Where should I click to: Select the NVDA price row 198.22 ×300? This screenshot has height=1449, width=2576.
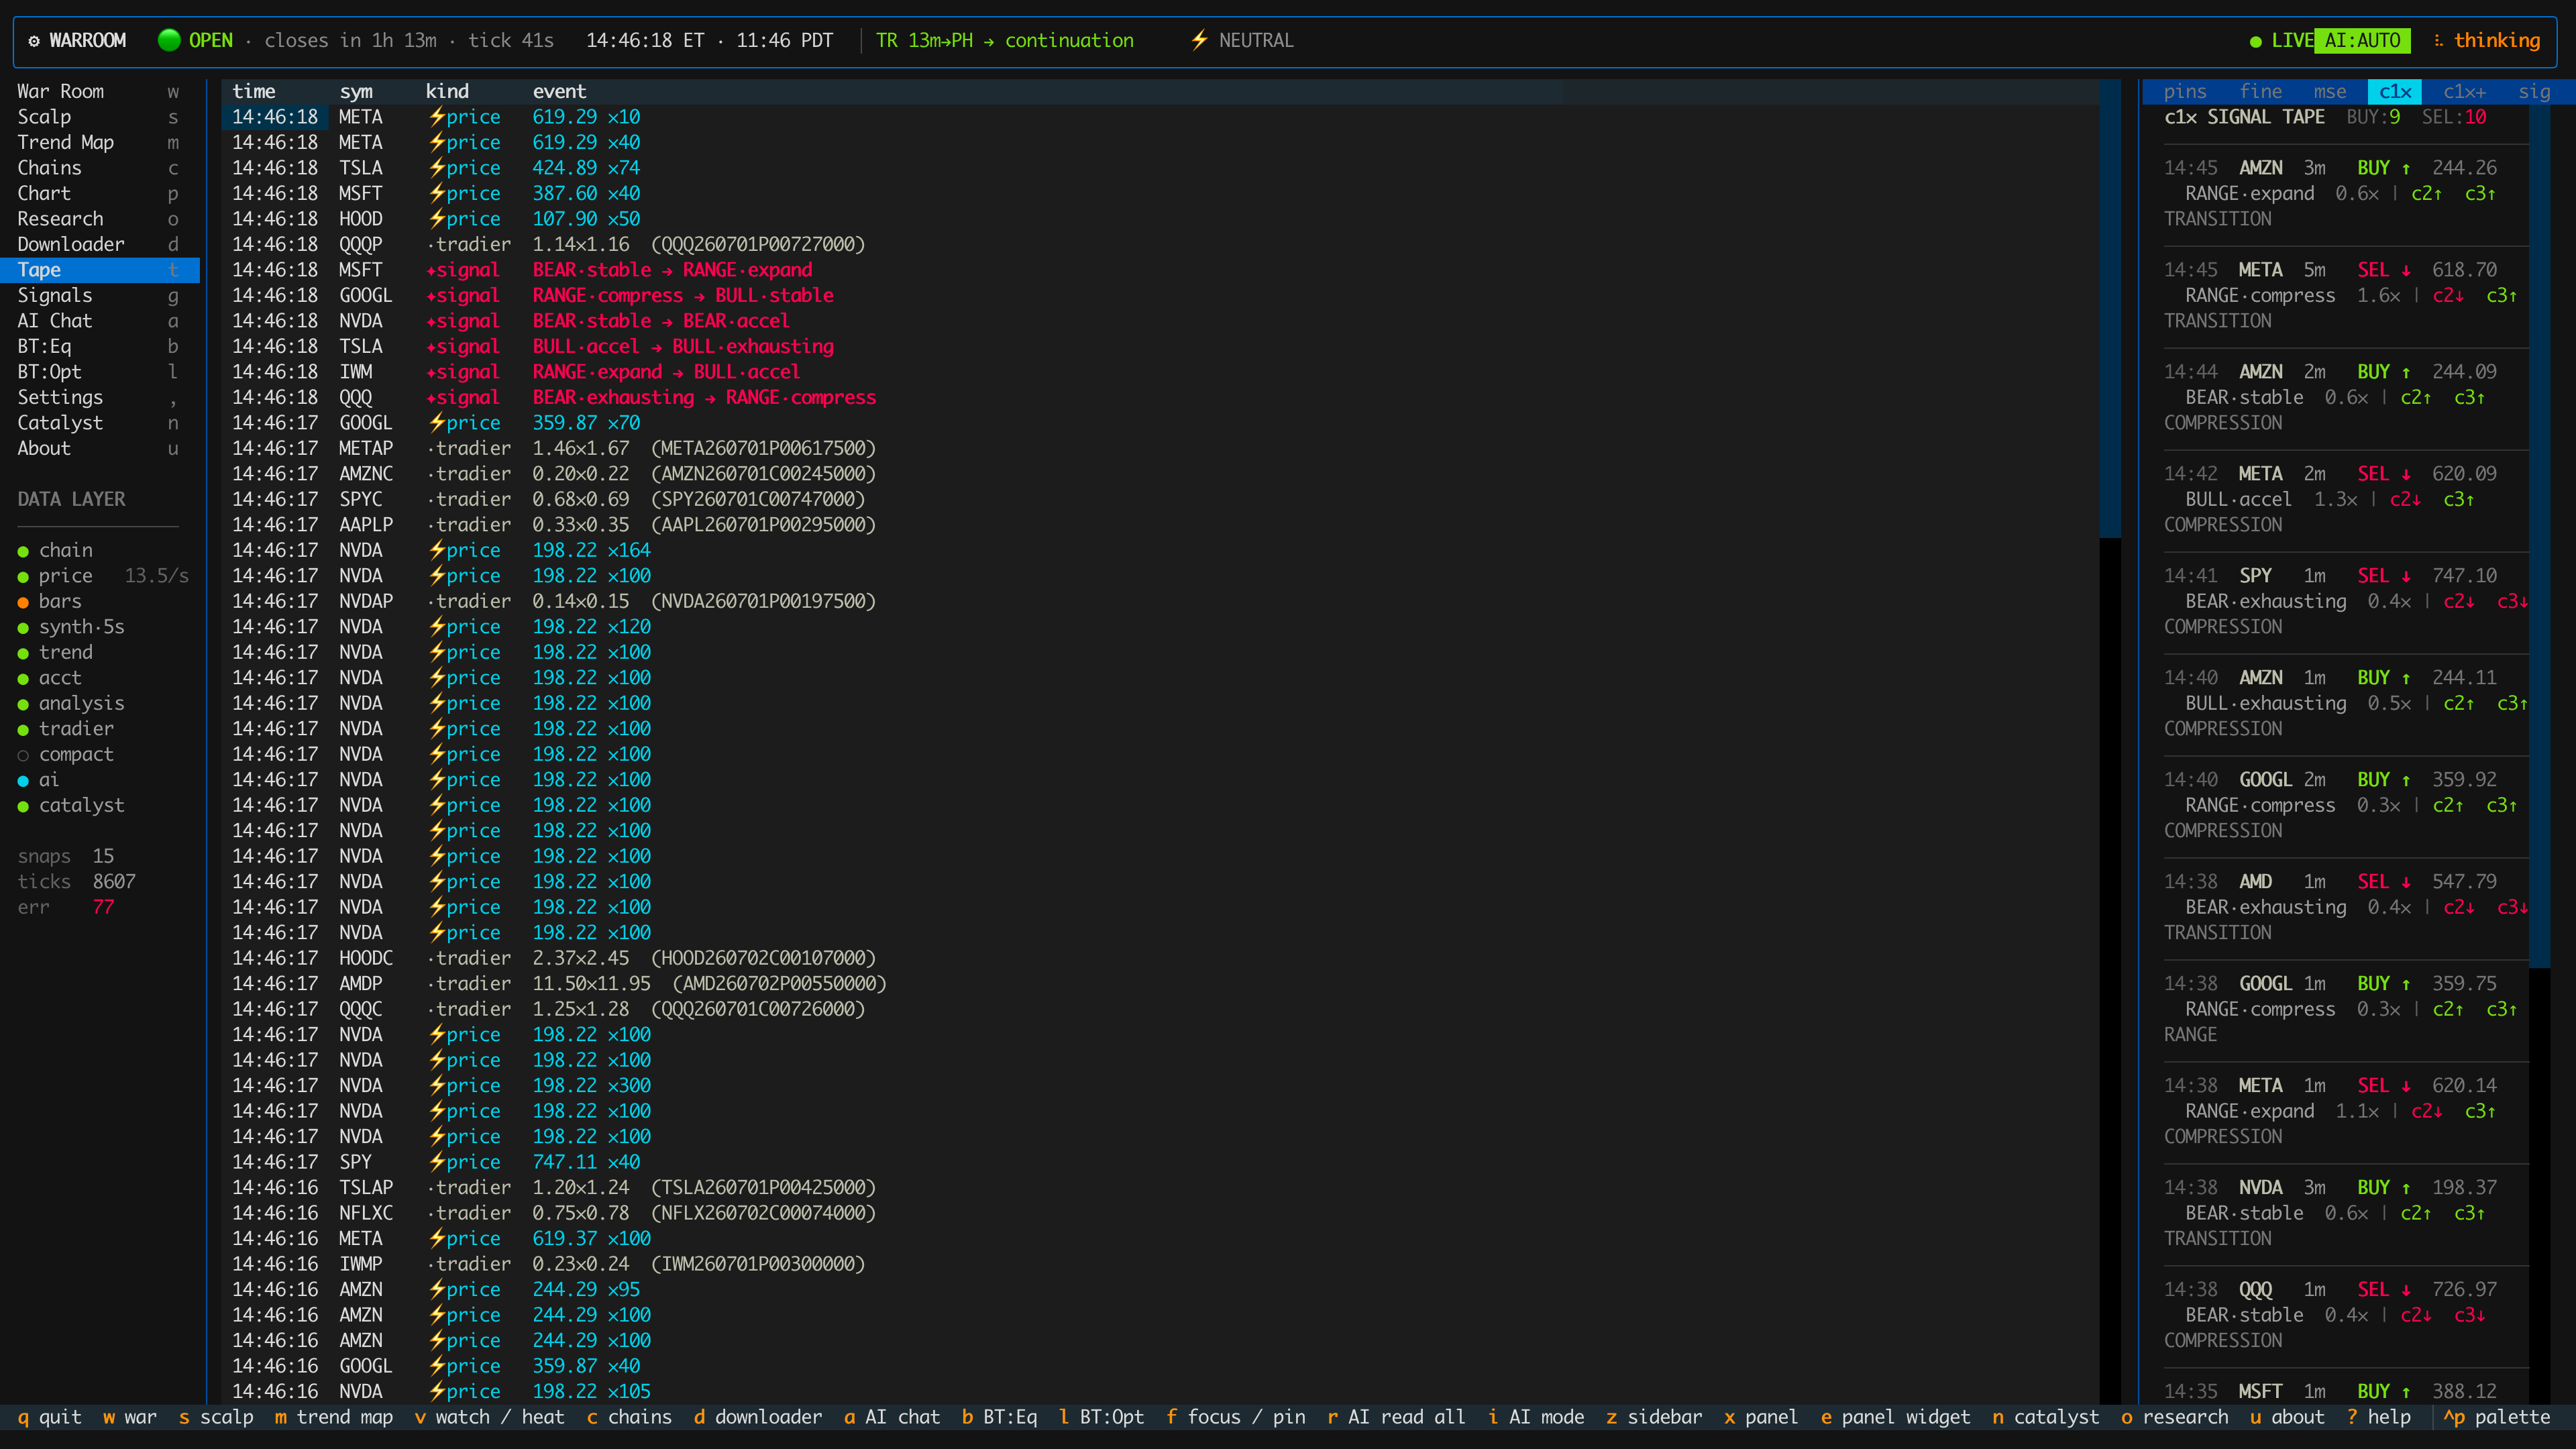[x=1160, y=1086]
